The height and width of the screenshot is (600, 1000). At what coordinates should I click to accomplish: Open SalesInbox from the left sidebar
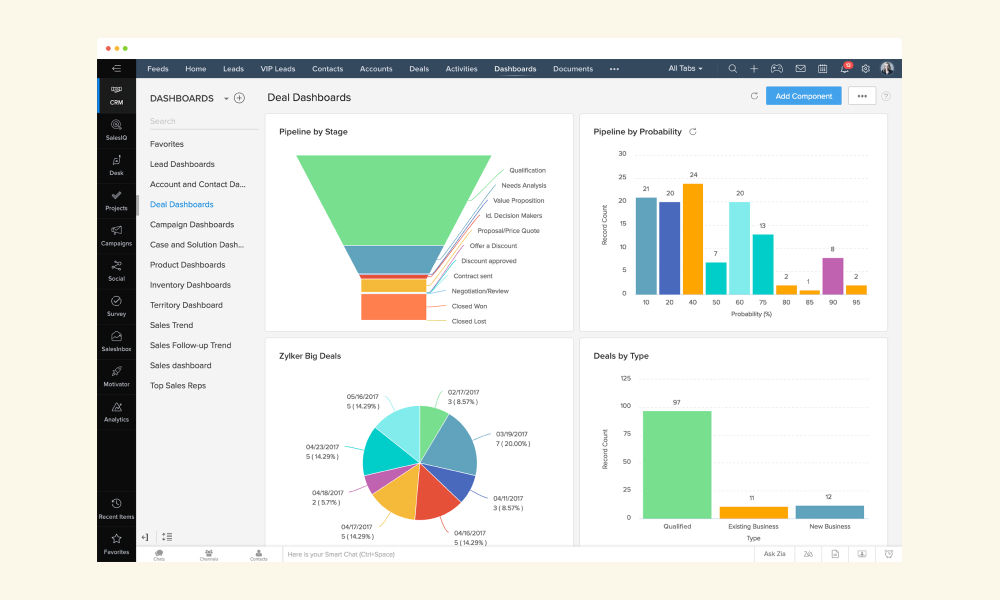(116, 341)
